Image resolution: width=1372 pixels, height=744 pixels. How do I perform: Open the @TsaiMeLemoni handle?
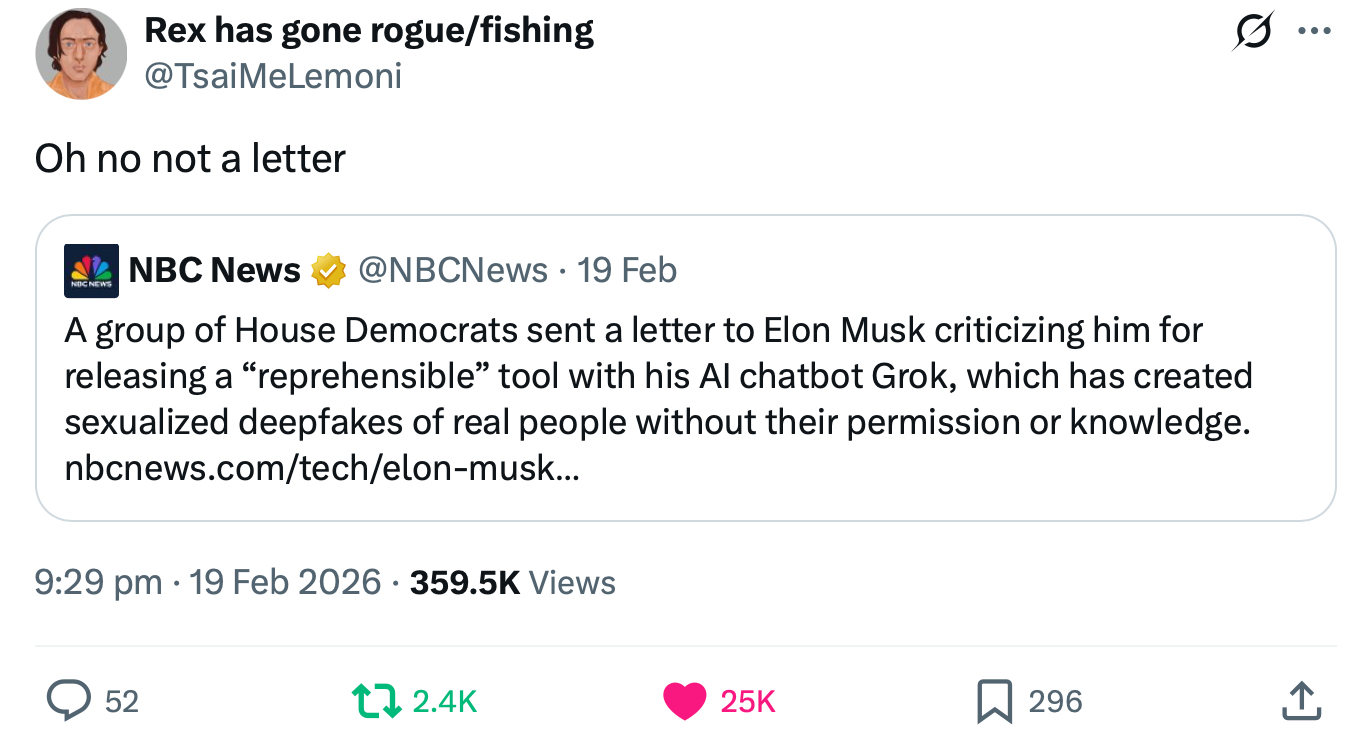(273, 76)
